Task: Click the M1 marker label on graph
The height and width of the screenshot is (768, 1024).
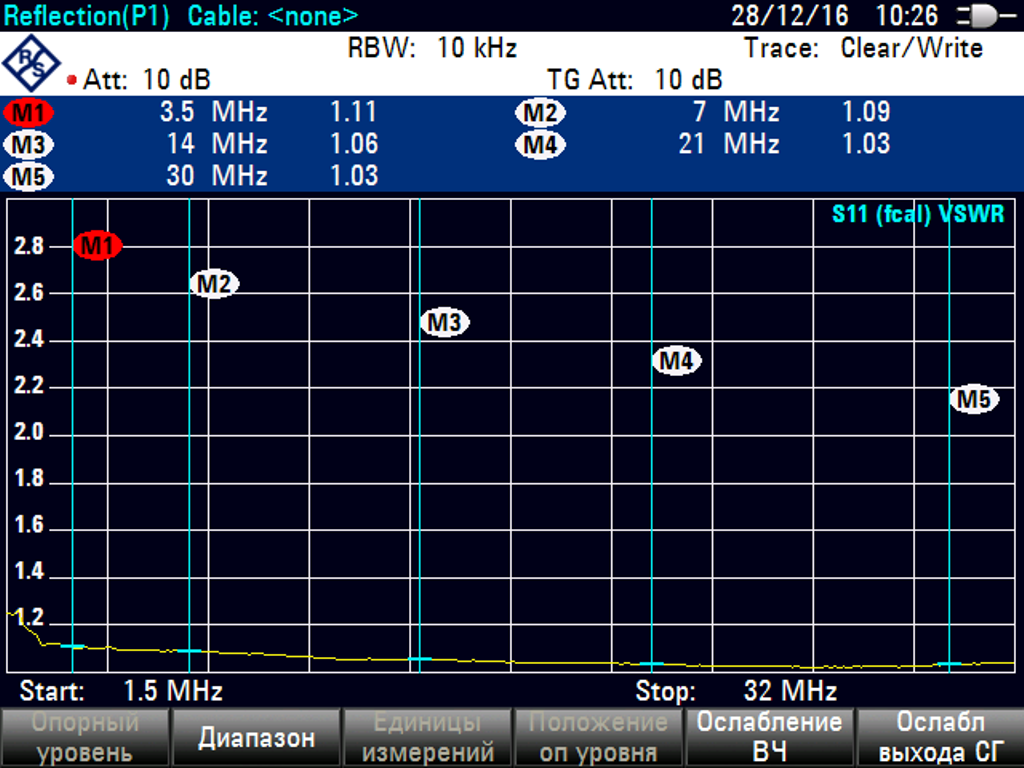Action: (x=97, y=246)
